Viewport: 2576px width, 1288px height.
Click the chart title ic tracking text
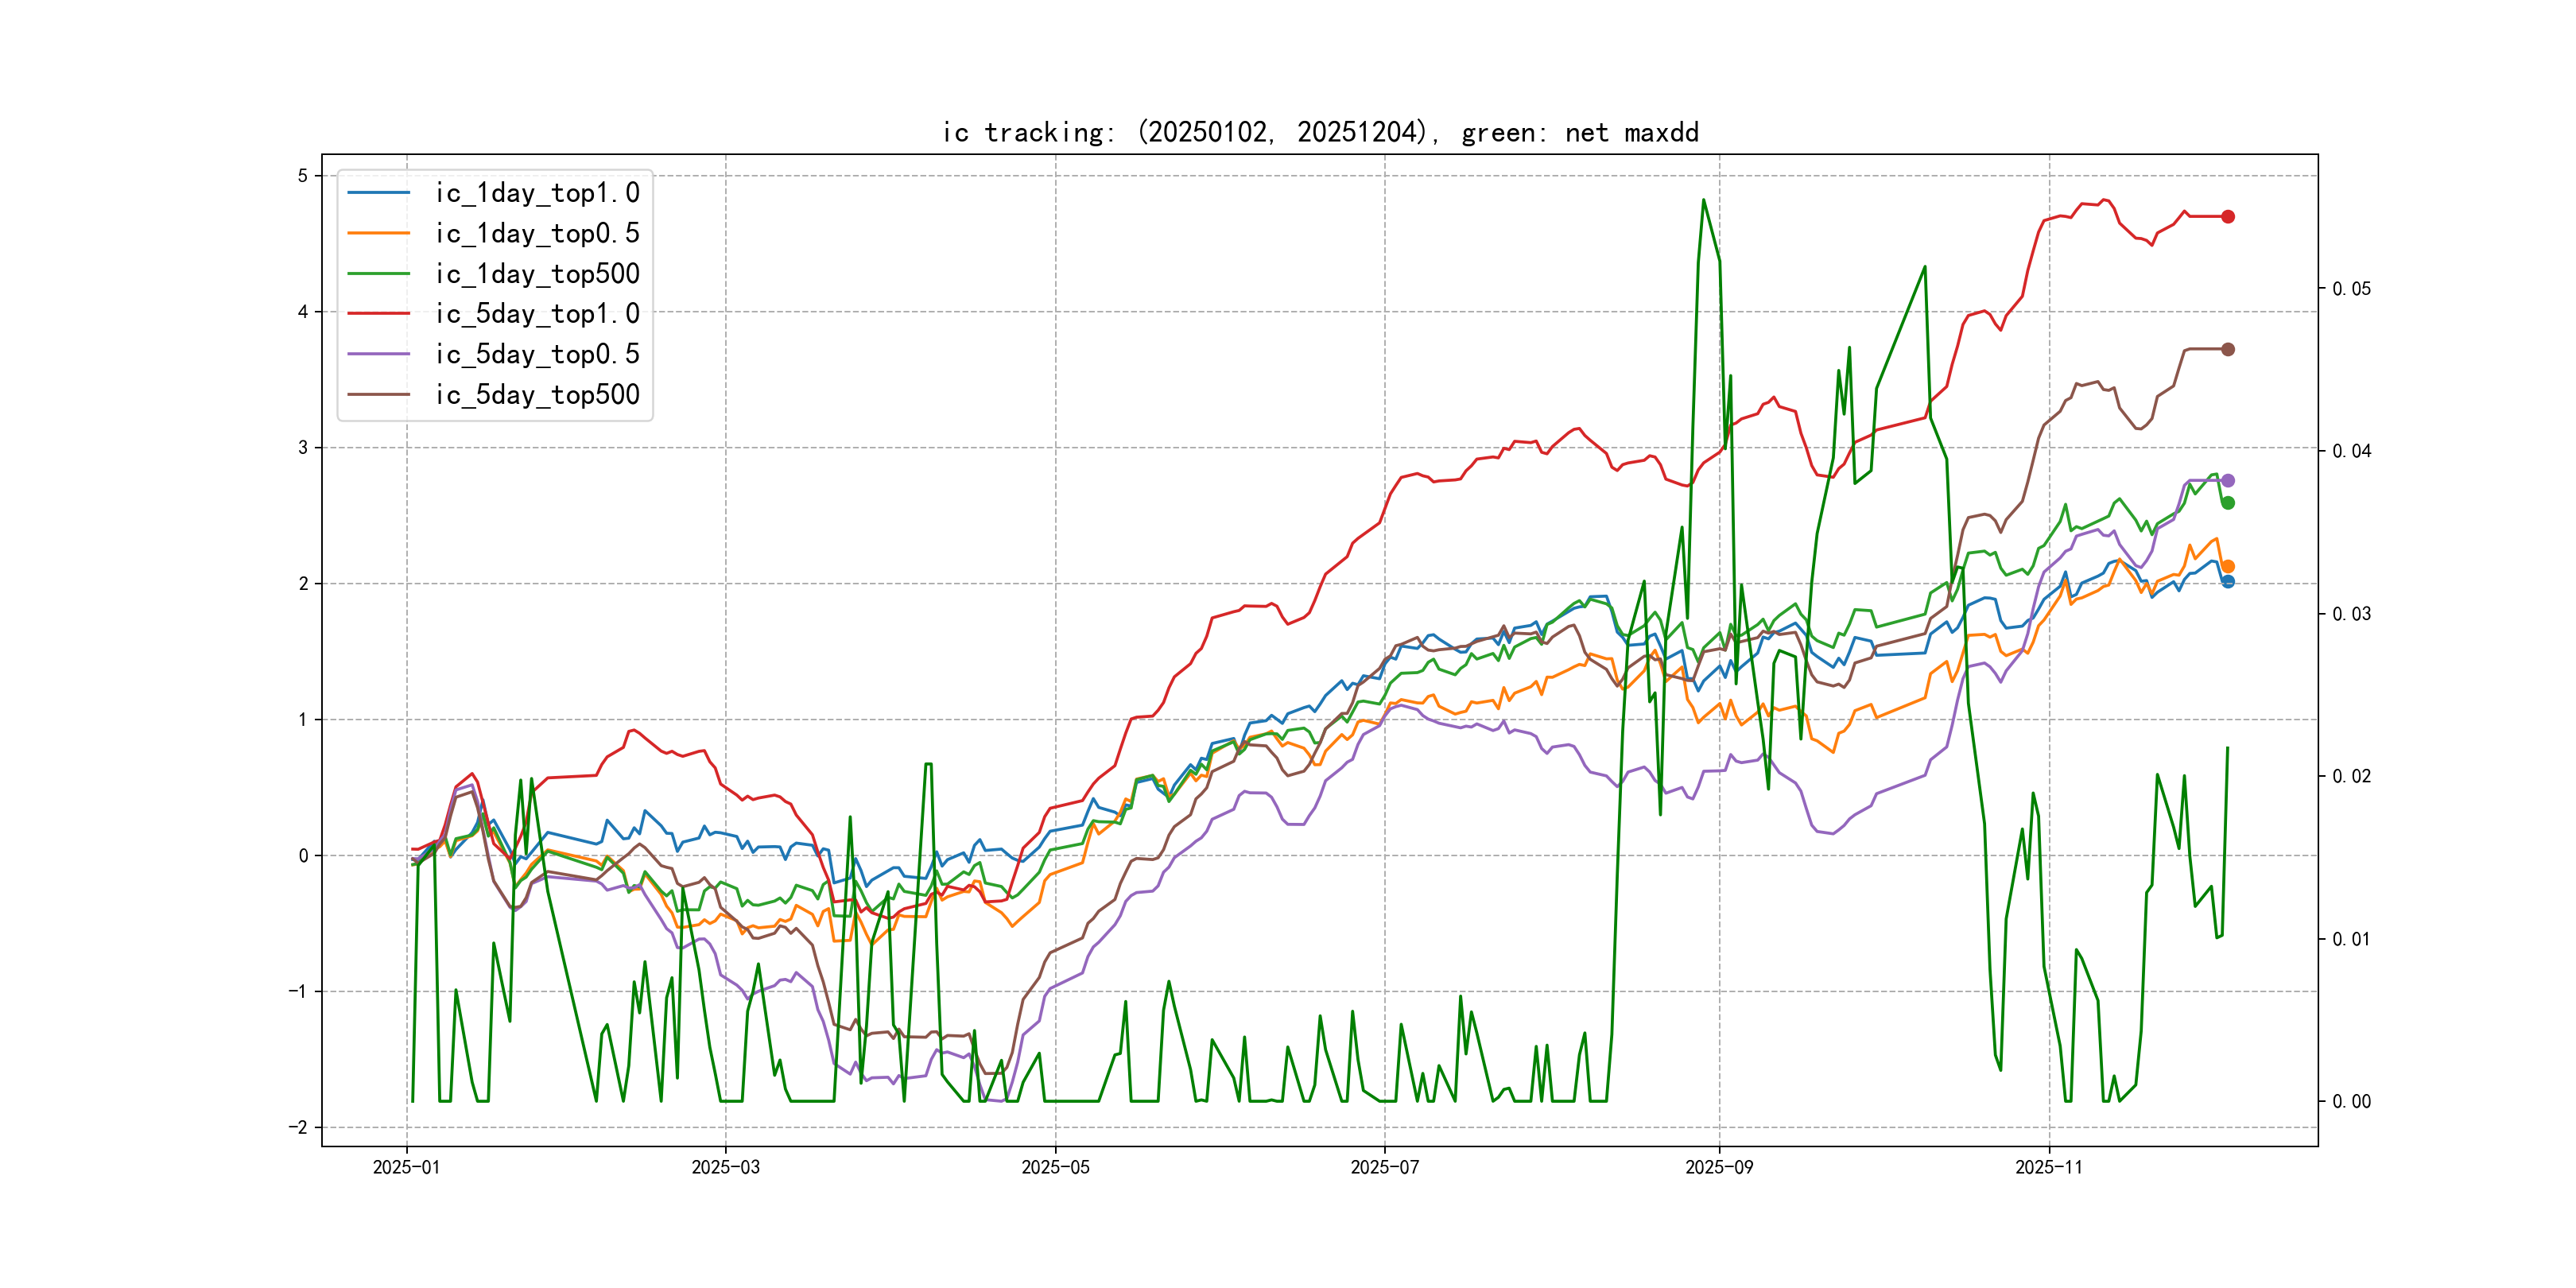coord(1320,133)
